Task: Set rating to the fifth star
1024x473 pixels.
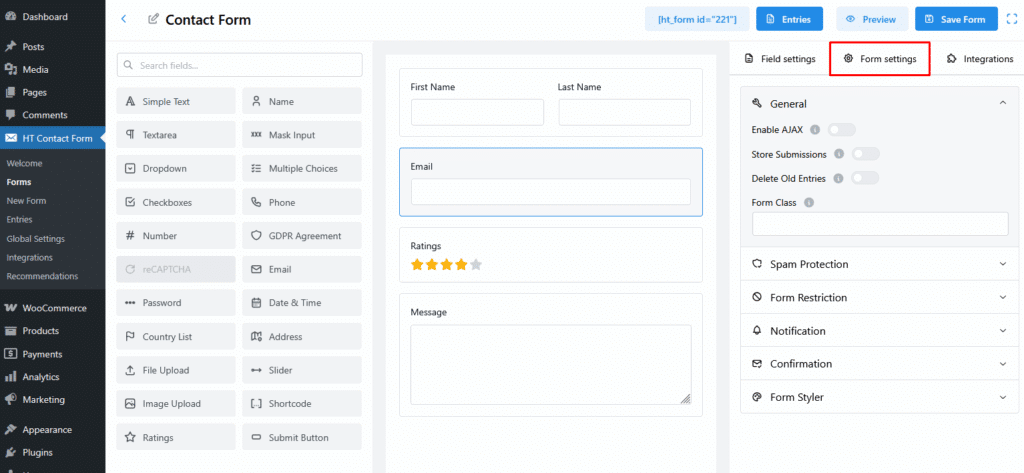Action: 476,265
